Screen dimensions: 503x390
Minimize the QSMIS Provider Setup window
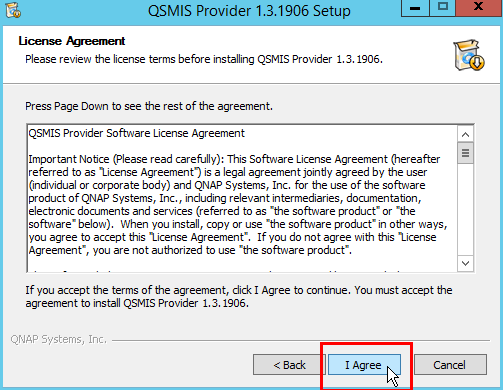415,8
